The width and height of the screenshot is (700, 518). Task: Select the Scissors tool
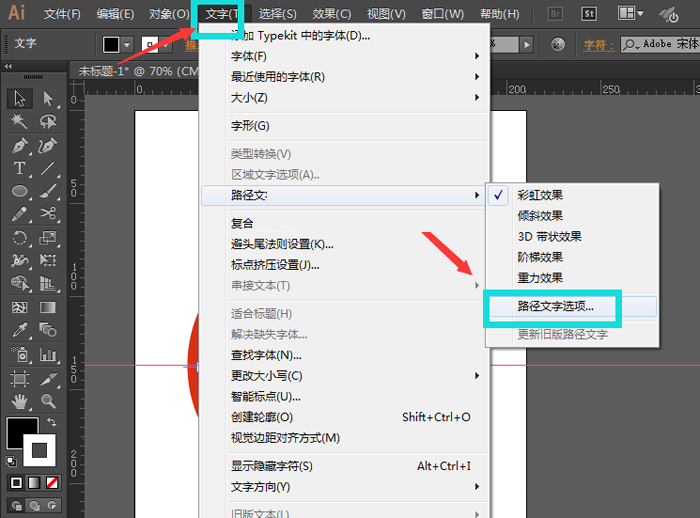coord(47,214)
